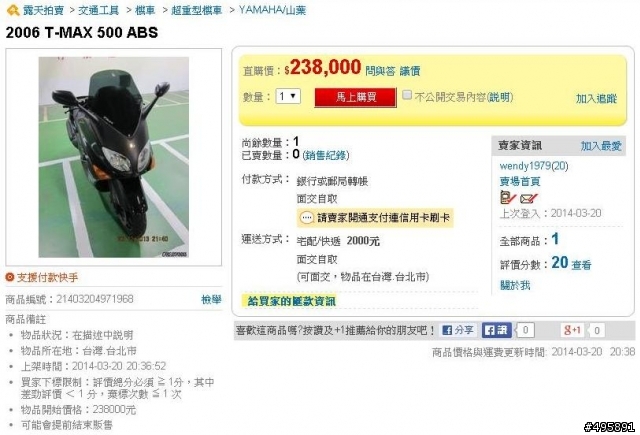Click the red 馬上購買 buy button
The height and width of the screenshot is (435, 640).
pyautogui.click(x=356, y=97)
